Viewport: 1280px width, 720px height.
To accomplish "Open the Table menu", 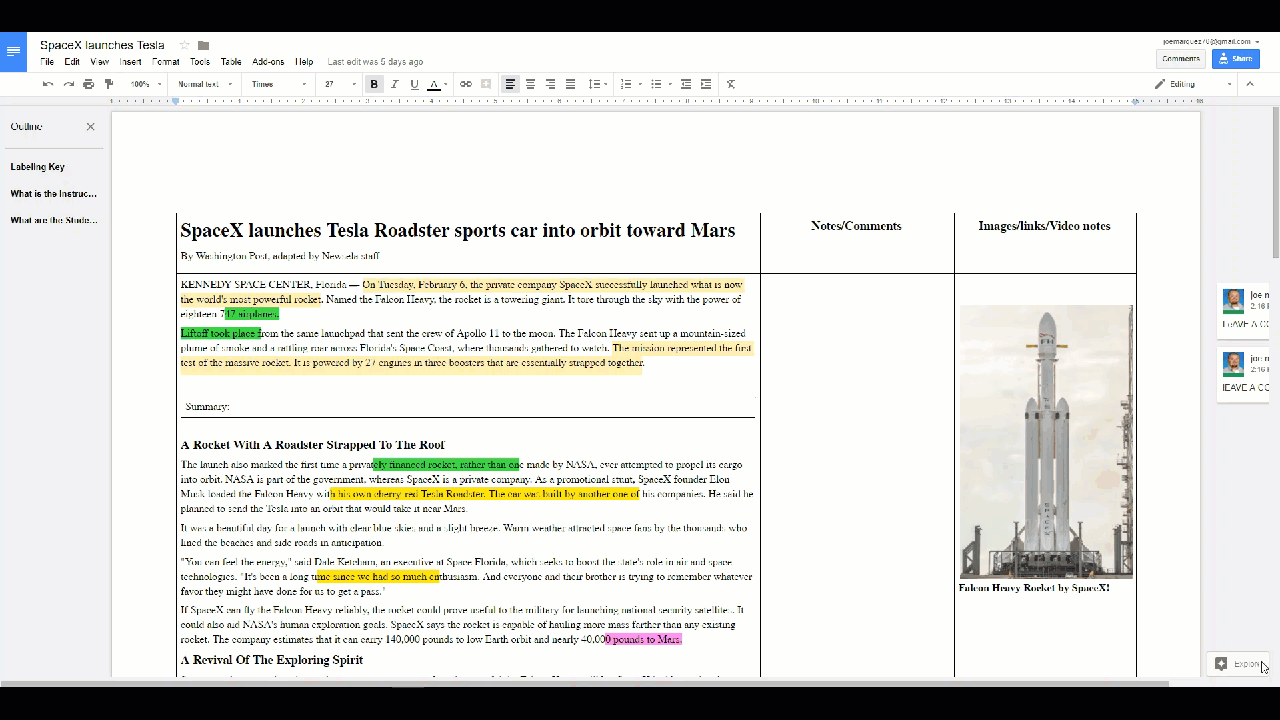I will coord(231,62).
